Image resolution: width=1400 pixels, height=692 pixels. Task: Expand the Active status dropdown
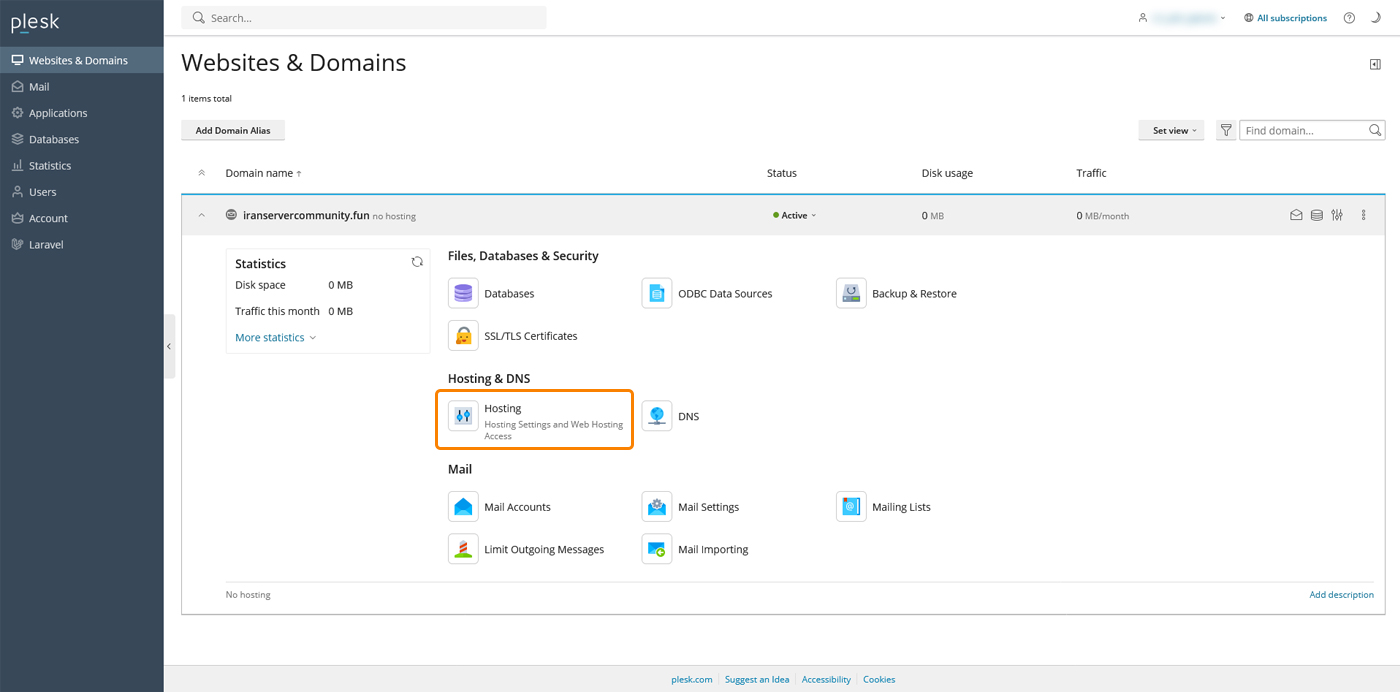794,214
